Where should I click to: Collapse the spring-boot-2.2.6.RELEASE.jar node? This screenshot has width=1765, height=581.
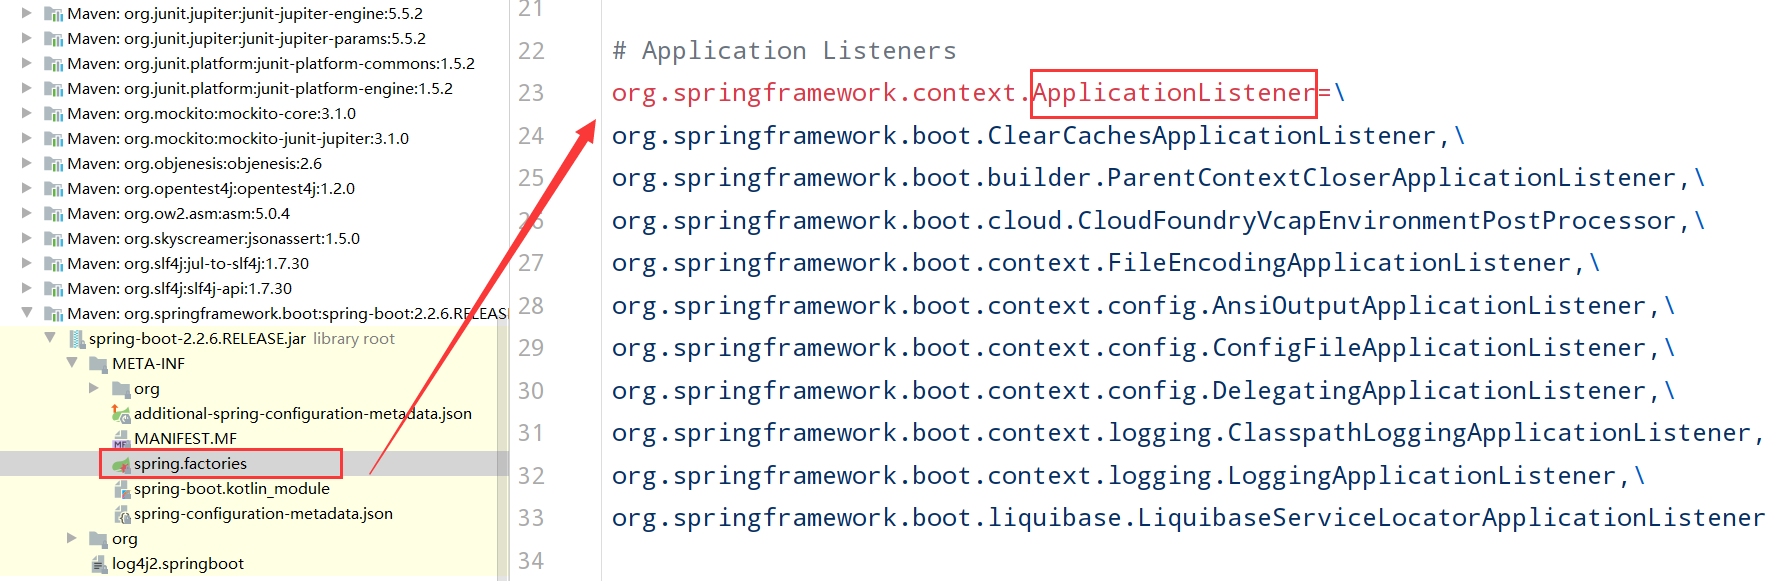click(50, 338)
